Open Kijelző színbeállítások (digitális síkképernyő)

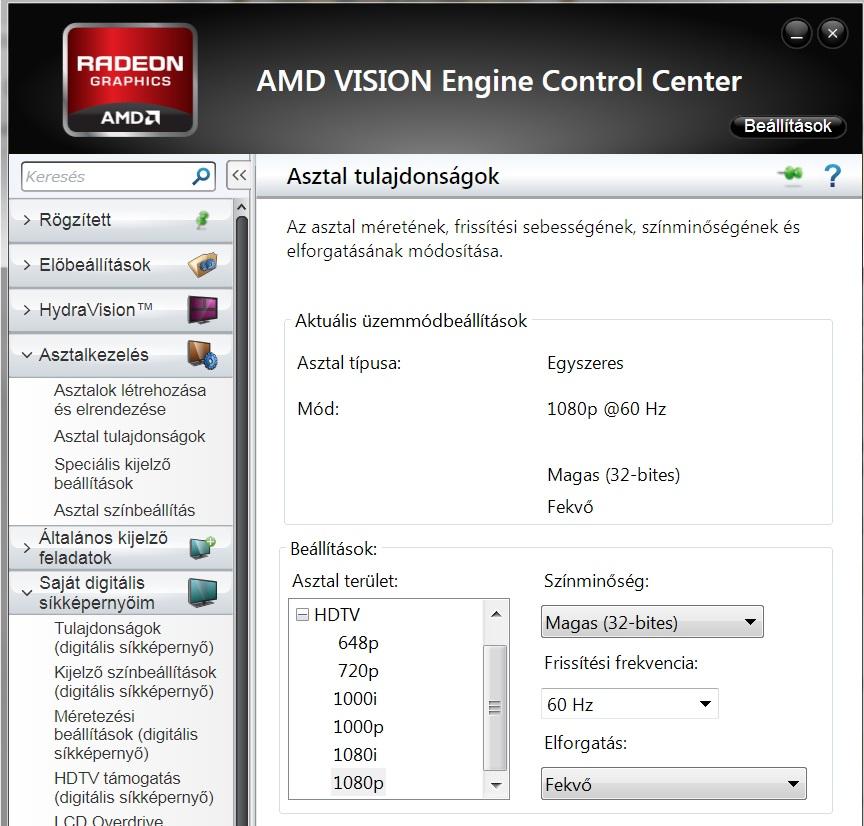click(x=135, y=682)
